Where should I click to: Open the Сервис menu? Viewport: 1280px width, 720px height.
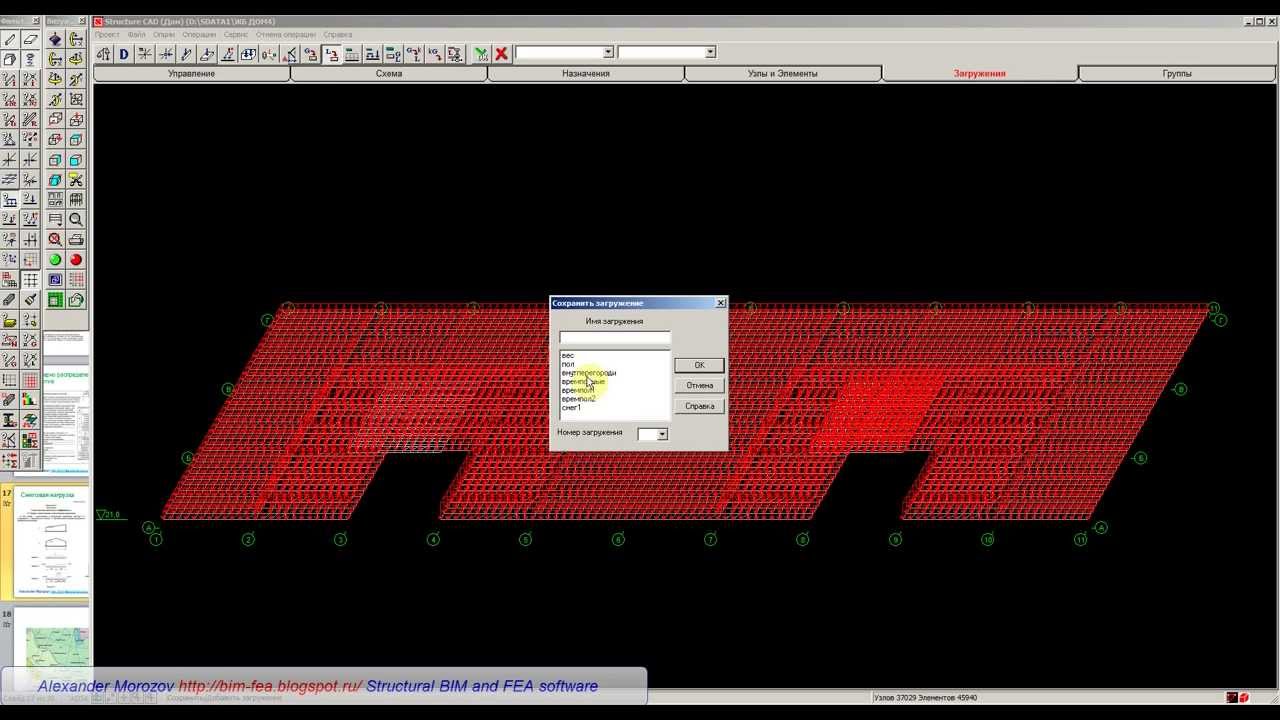[236, 34]
